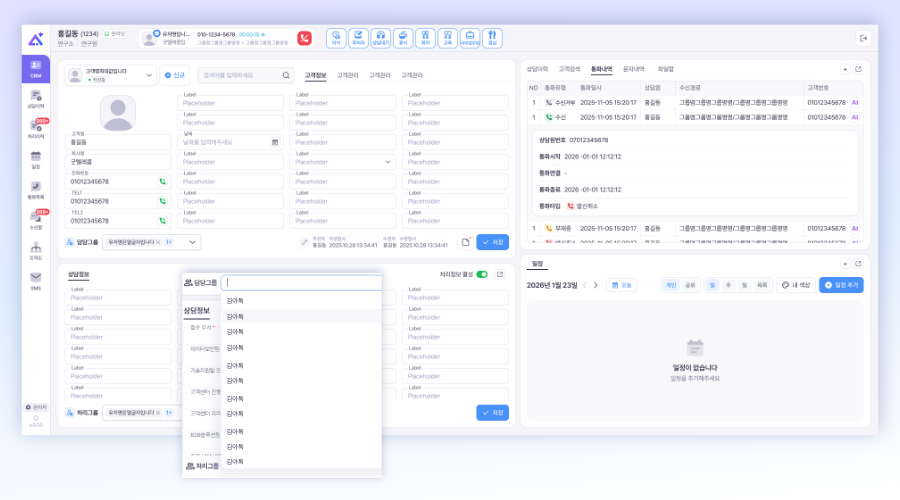This screenshot has width=900, height=500.
Task: Click the 신규 button
Action: point(174,75)
